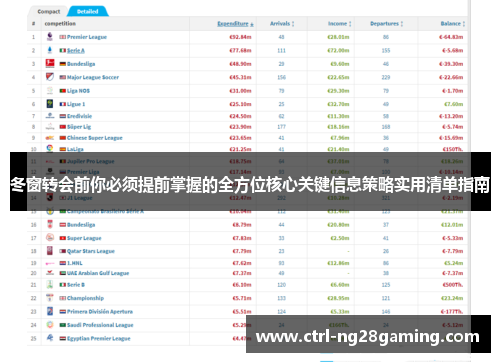Click the English flag beside Championship

(62, 298)
